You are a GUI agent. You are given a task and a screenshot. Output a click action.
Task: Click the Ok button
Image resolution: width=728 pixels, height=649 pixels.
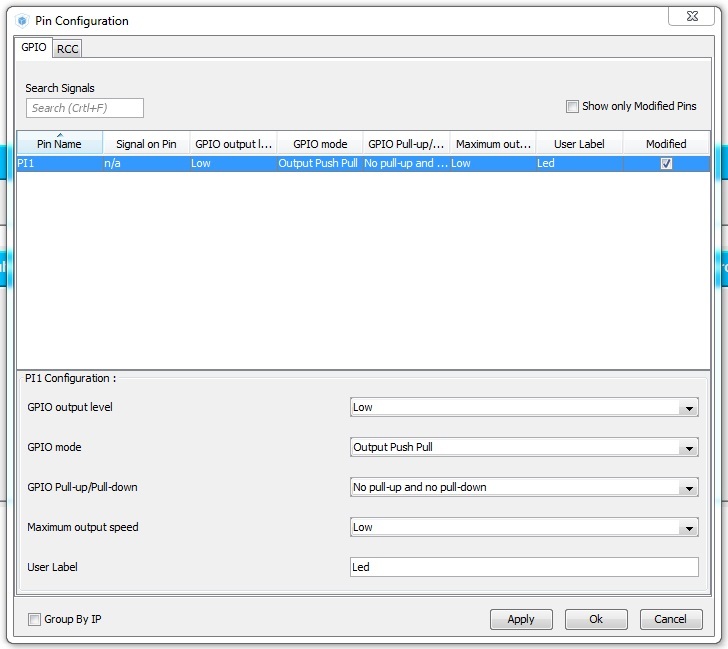[x=596, y=619]
